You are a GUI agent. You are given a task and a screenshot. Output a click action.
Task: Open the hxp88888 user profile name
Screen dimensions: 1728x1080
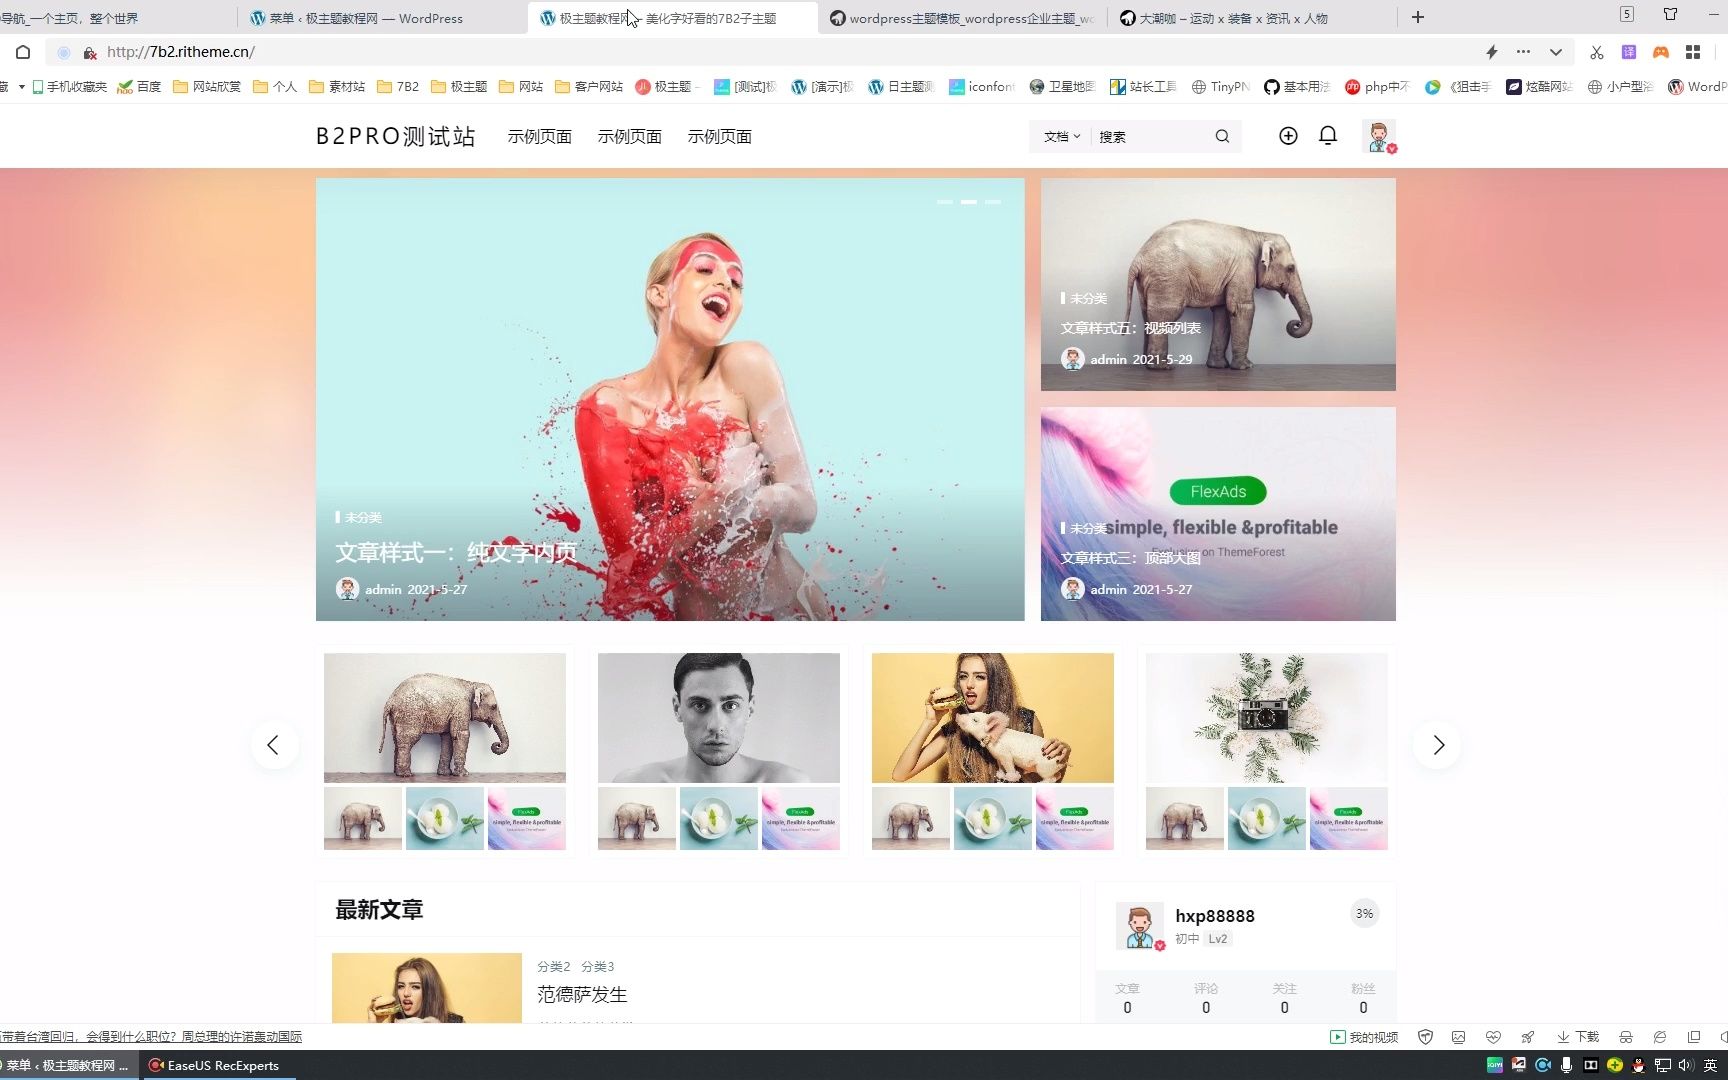(1215, 916)
